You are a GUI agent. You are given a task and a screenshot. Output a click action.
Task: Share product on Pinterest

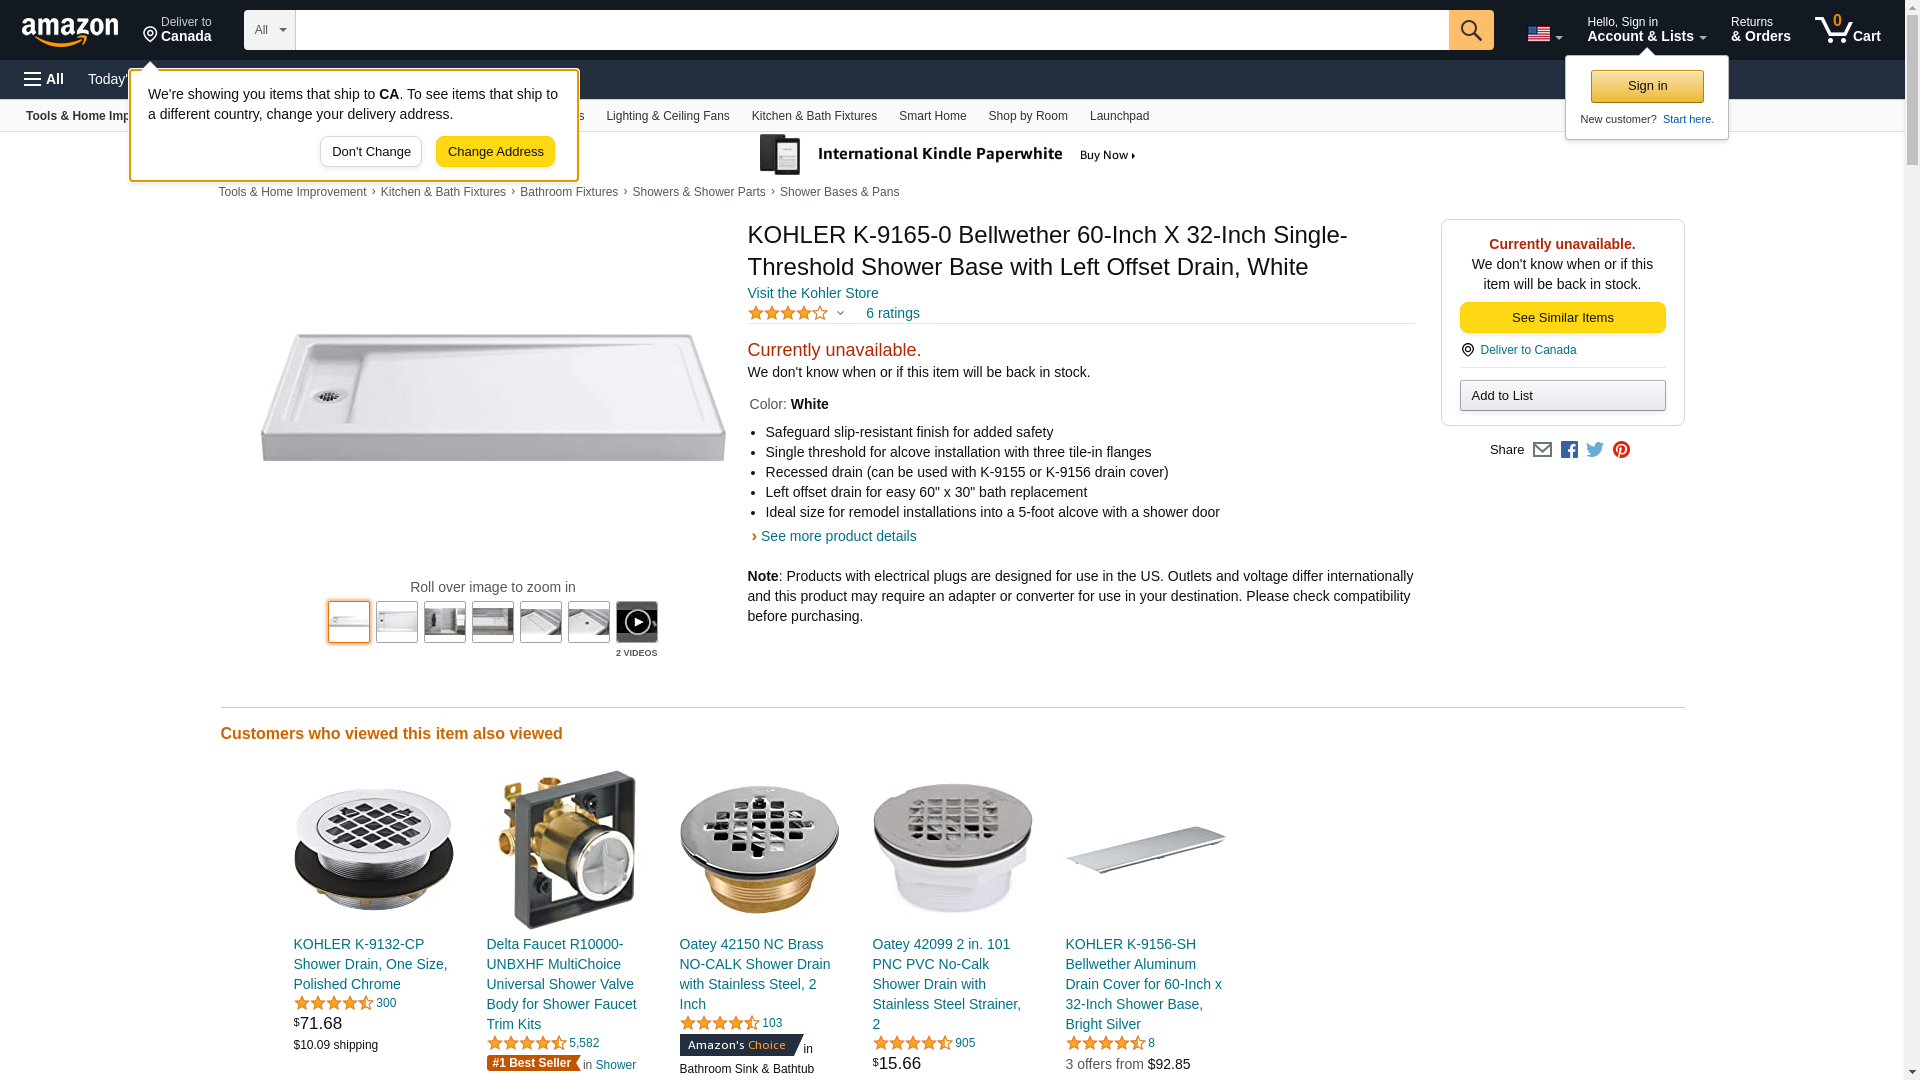[x=1621, y=450]
